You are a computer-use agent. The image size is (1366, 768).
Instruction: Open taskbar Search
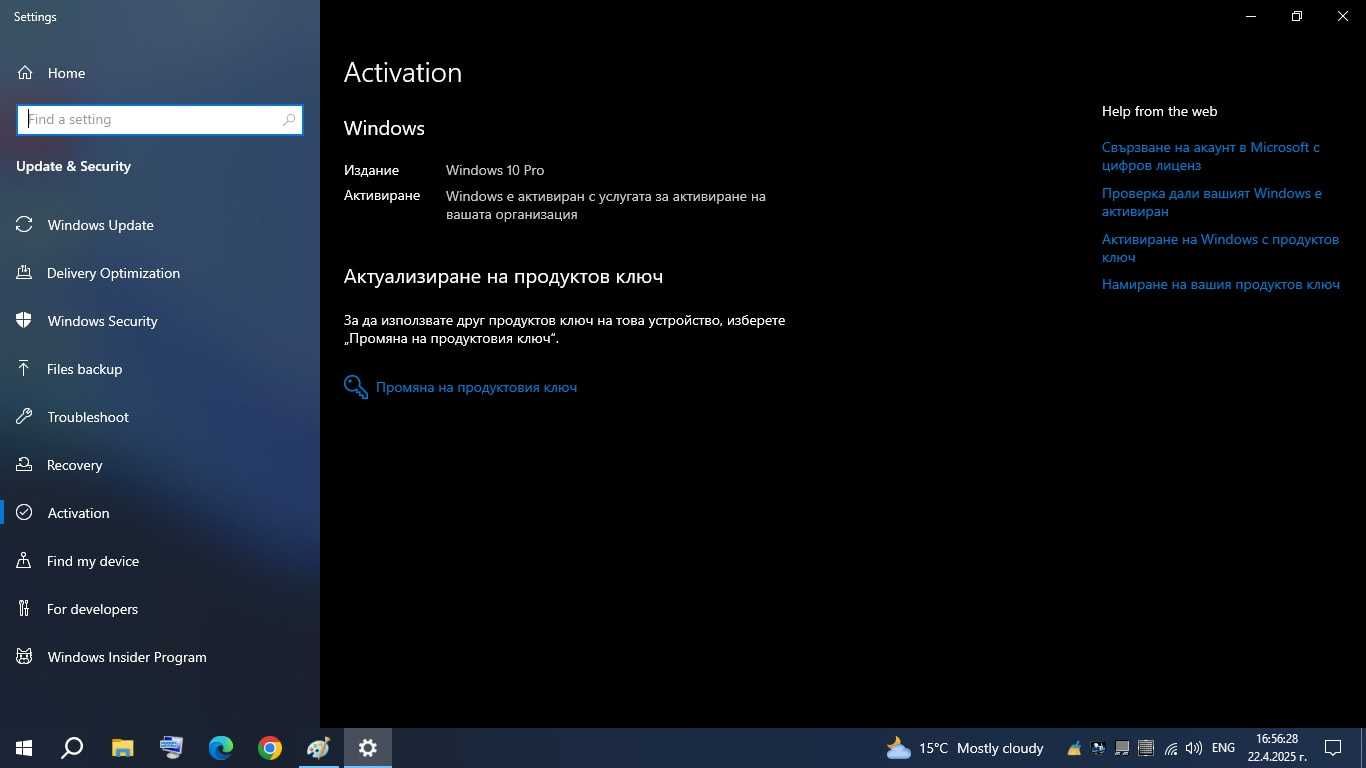[x=72, y=748]
